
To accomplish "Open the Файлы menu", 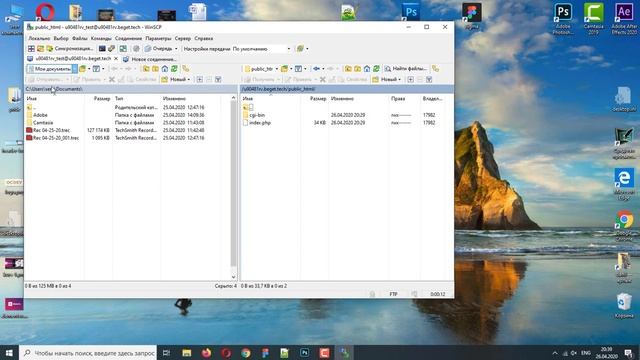I will [80, 38].
